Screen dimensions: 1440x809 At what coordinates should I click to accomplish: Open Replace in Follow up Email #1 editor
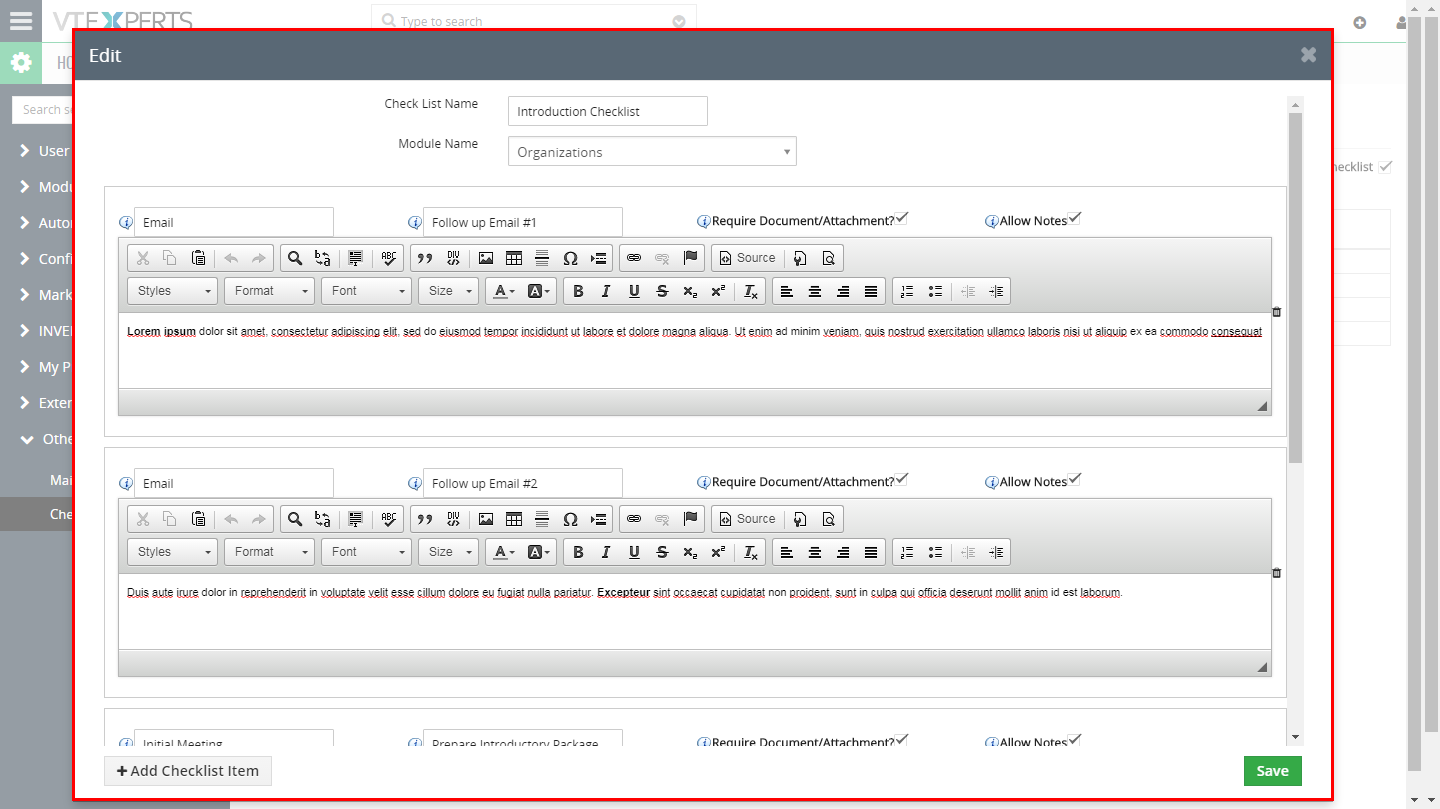[x=323, y=258]
